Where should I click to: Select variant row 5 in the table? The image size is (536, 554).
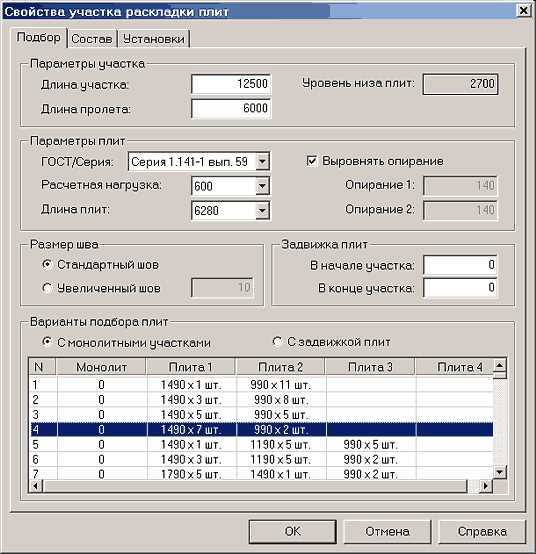[261, 444]
